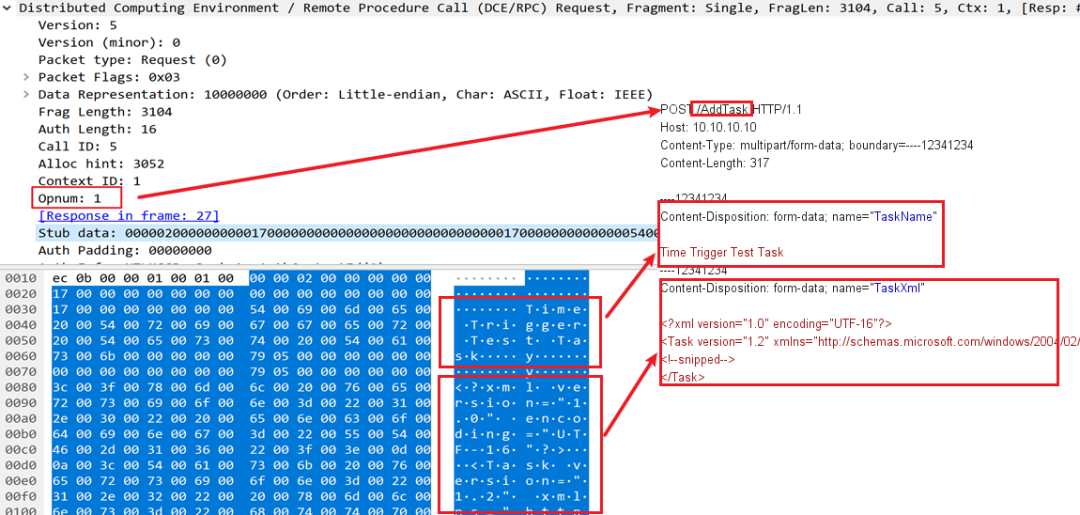Select the Version (minor): 0 field
Screen dimensions: 1080x515
[109, 43]
